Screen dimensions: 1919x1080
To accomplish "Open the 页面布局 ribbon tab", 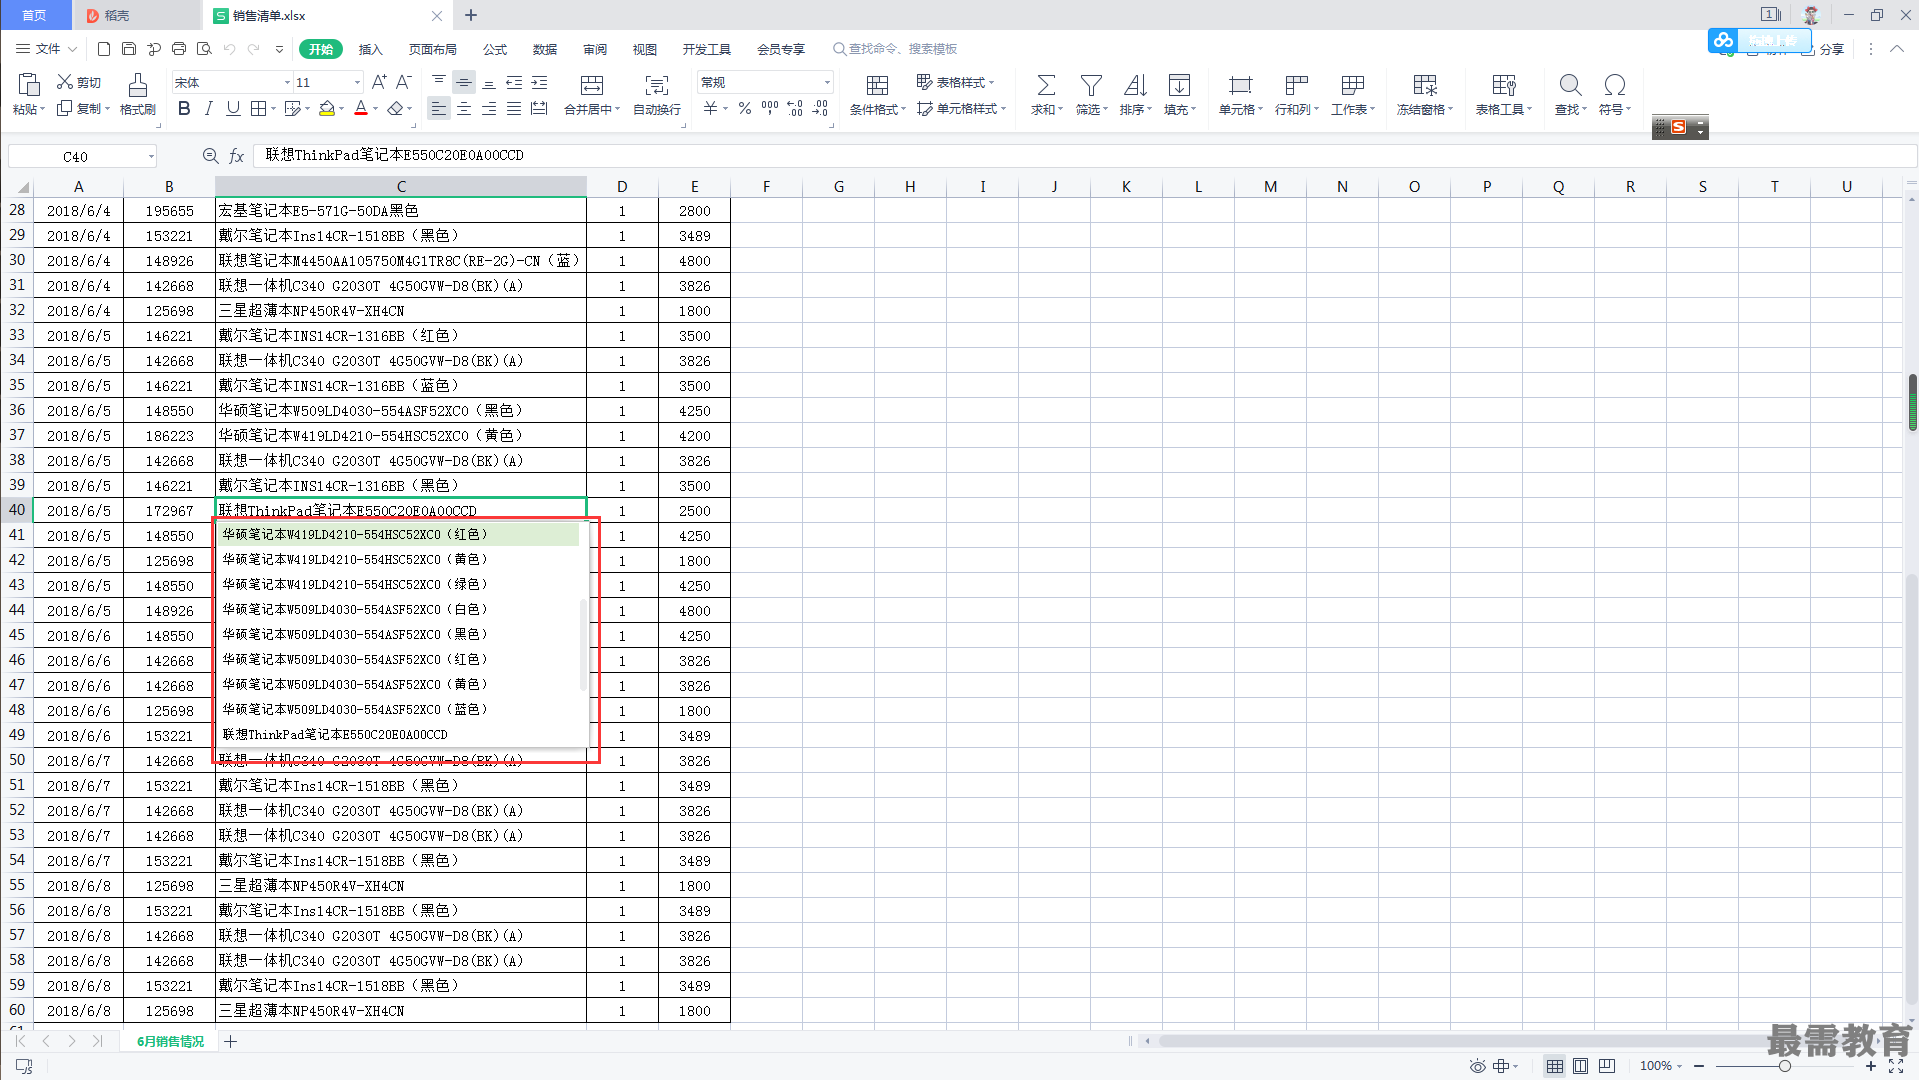I will click(433, 49).
